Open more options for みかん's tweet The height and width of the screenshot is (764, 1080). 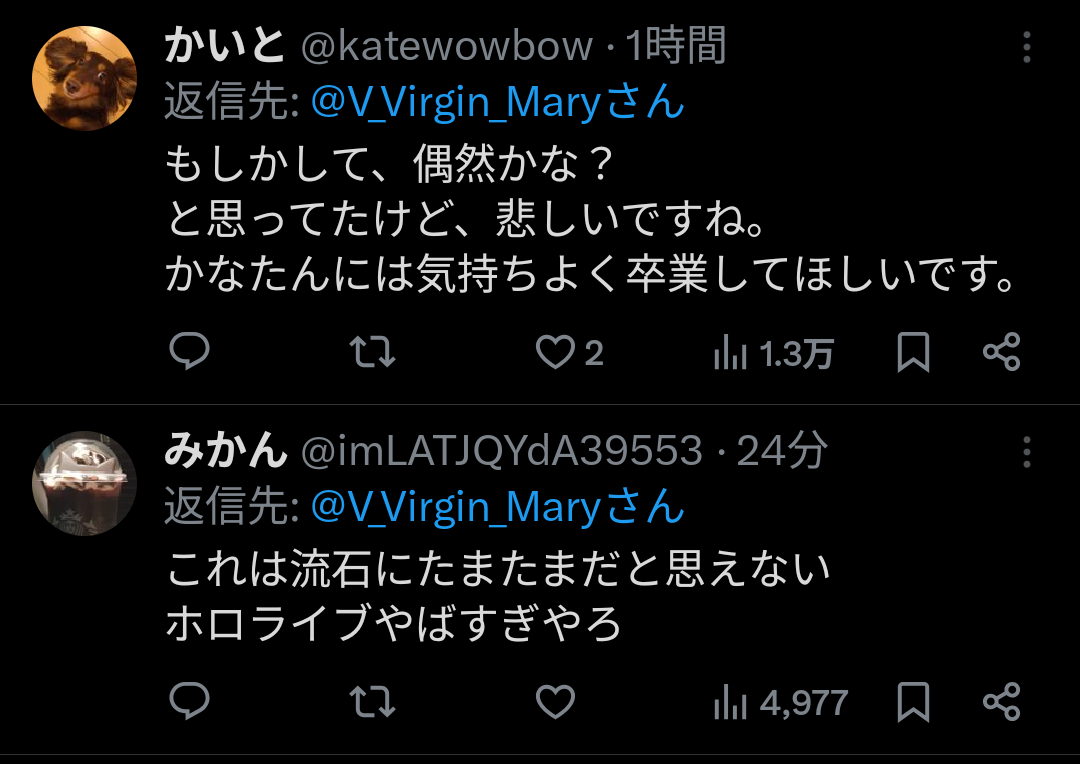1026,452
